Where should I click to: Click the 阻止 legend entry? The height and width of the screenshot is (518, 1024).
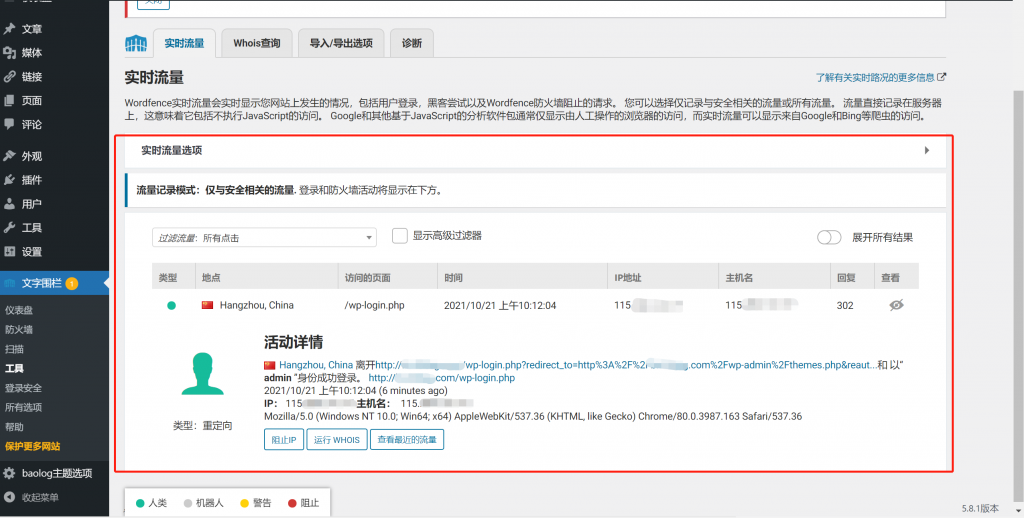coord(304,503)
